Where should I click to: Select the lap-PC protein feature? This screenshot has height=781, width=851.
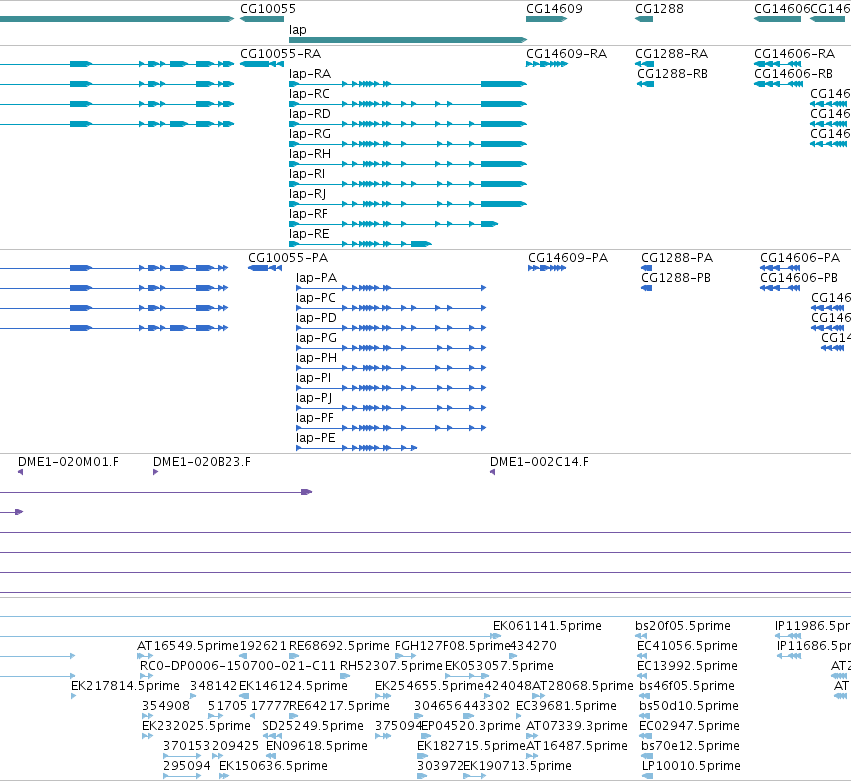pyautogui.click(x=391, y=308)
